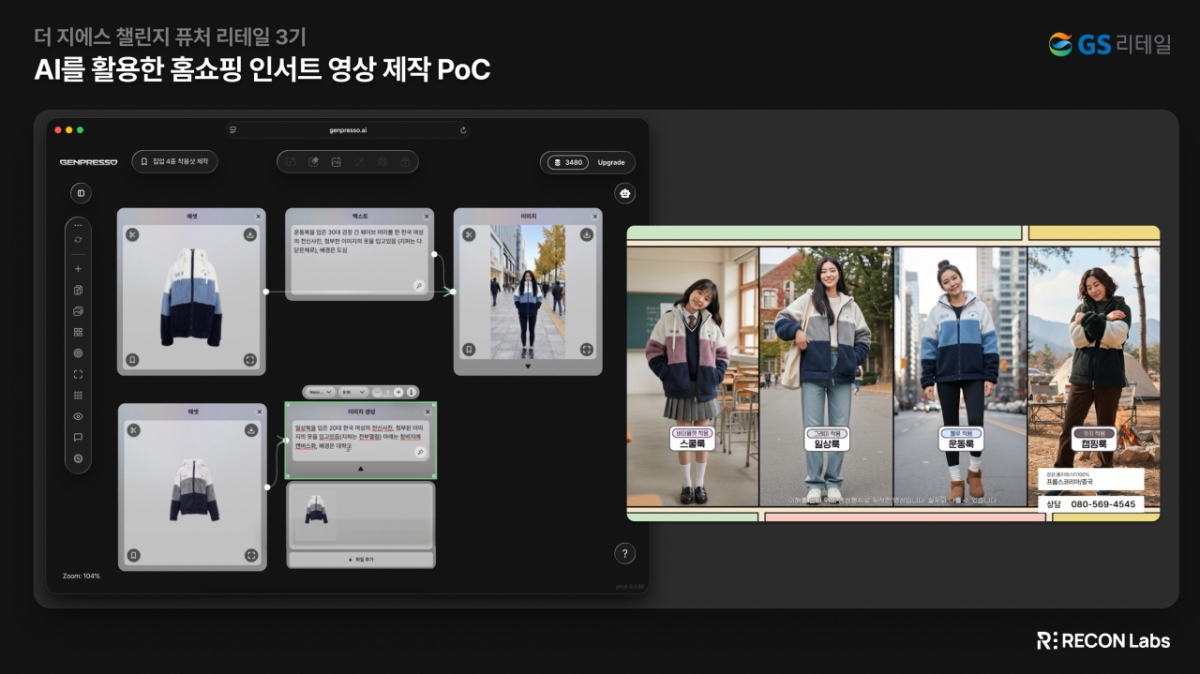Image resolution: width=1200 pixels, height=674 pixels.
Task: Select the small jacket thumbnail under 이미지 생성
Action: 316,510
